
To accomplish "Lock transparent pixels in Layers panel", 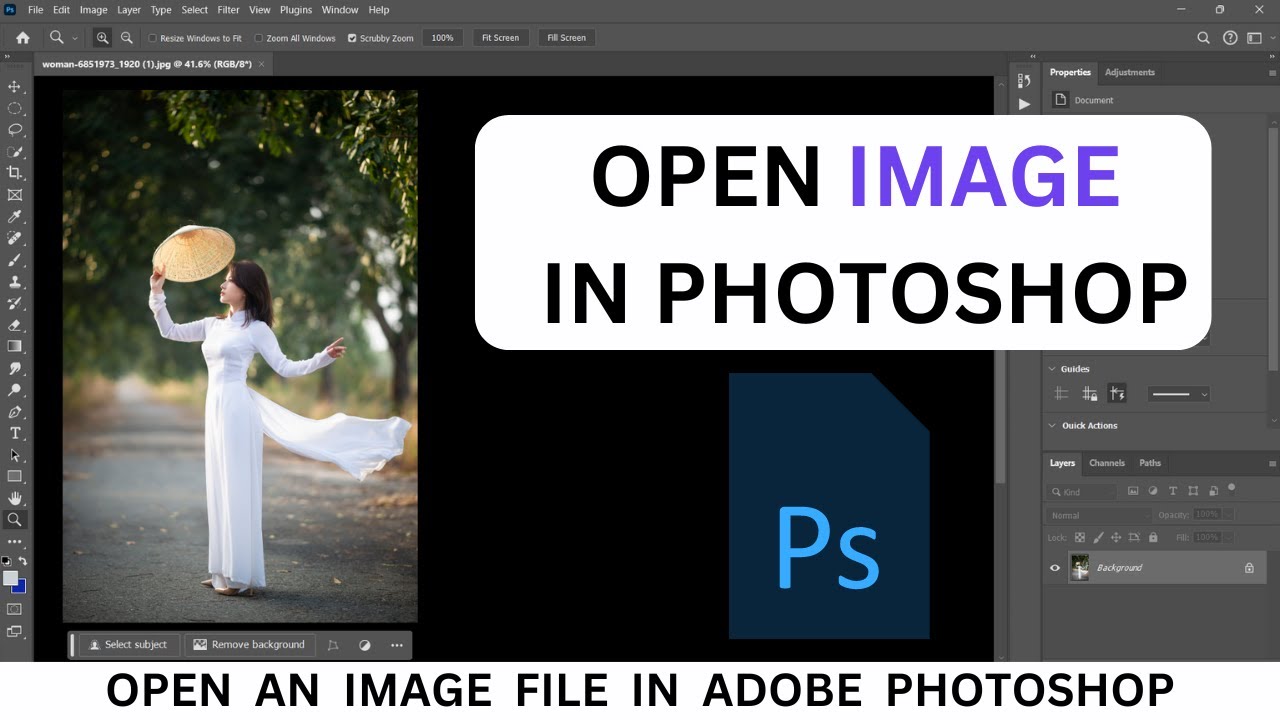I will 1078,538.
